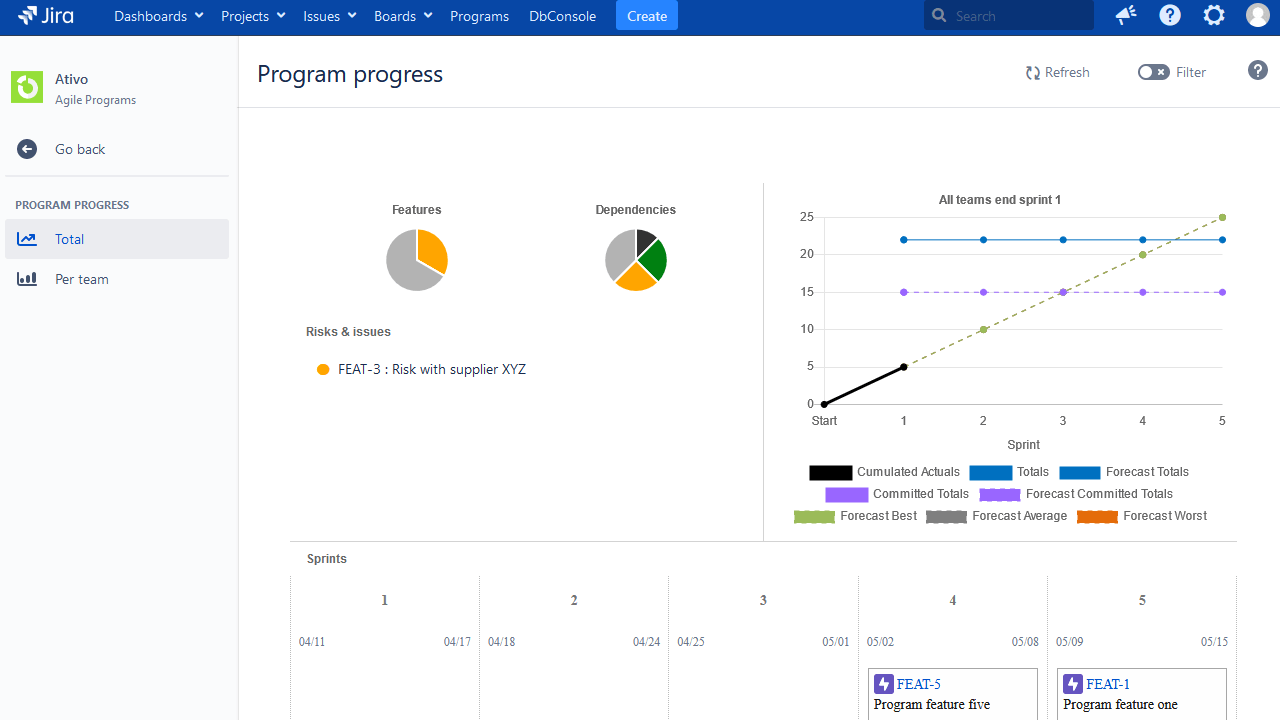Viewport: 1280px width, 720px height.
Task: Click the FEAT-3 risk status dot
Action: (323, 369)
